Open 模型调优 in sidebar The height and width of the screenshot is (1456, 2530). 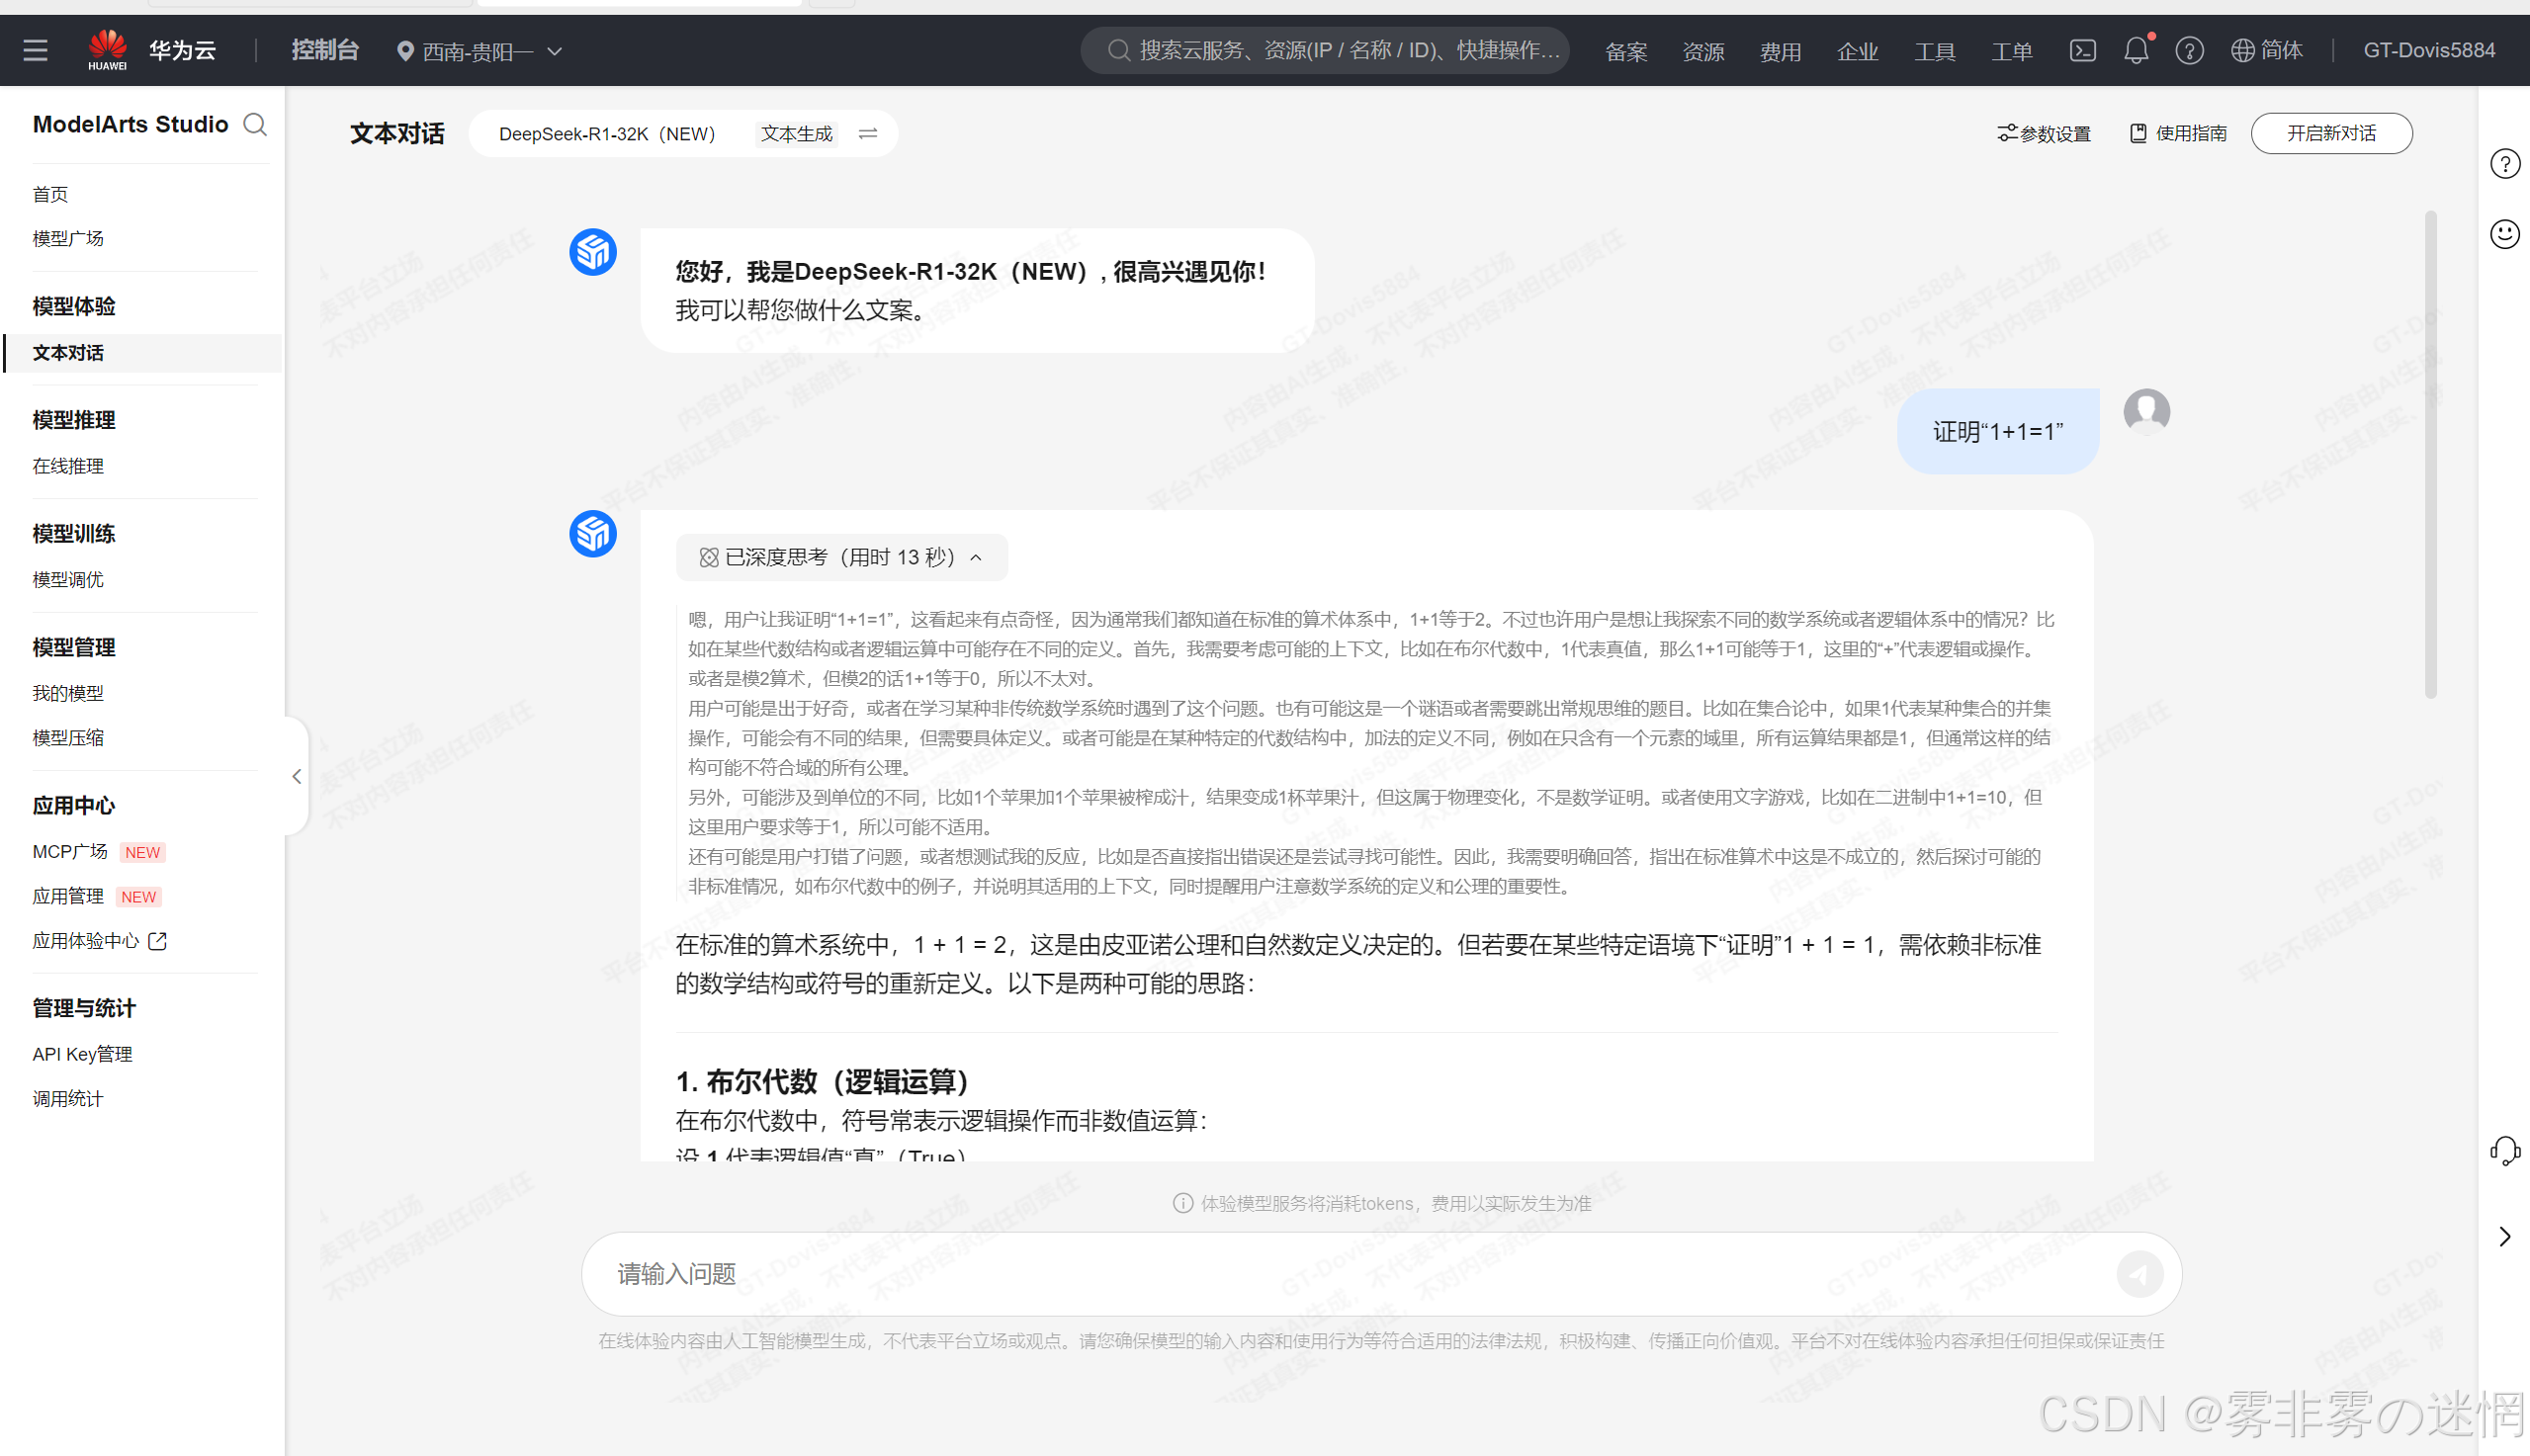(x=68, y=579)
